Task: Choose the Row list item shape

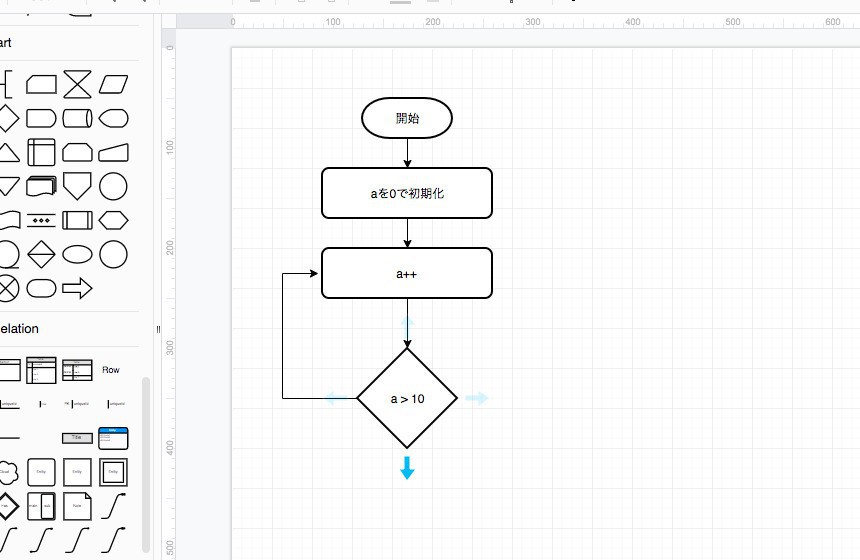Action: coord(111,370)
